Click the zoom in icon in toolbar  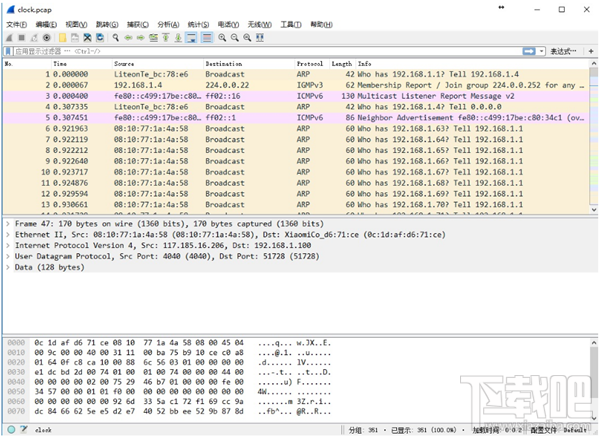point(221,37)
